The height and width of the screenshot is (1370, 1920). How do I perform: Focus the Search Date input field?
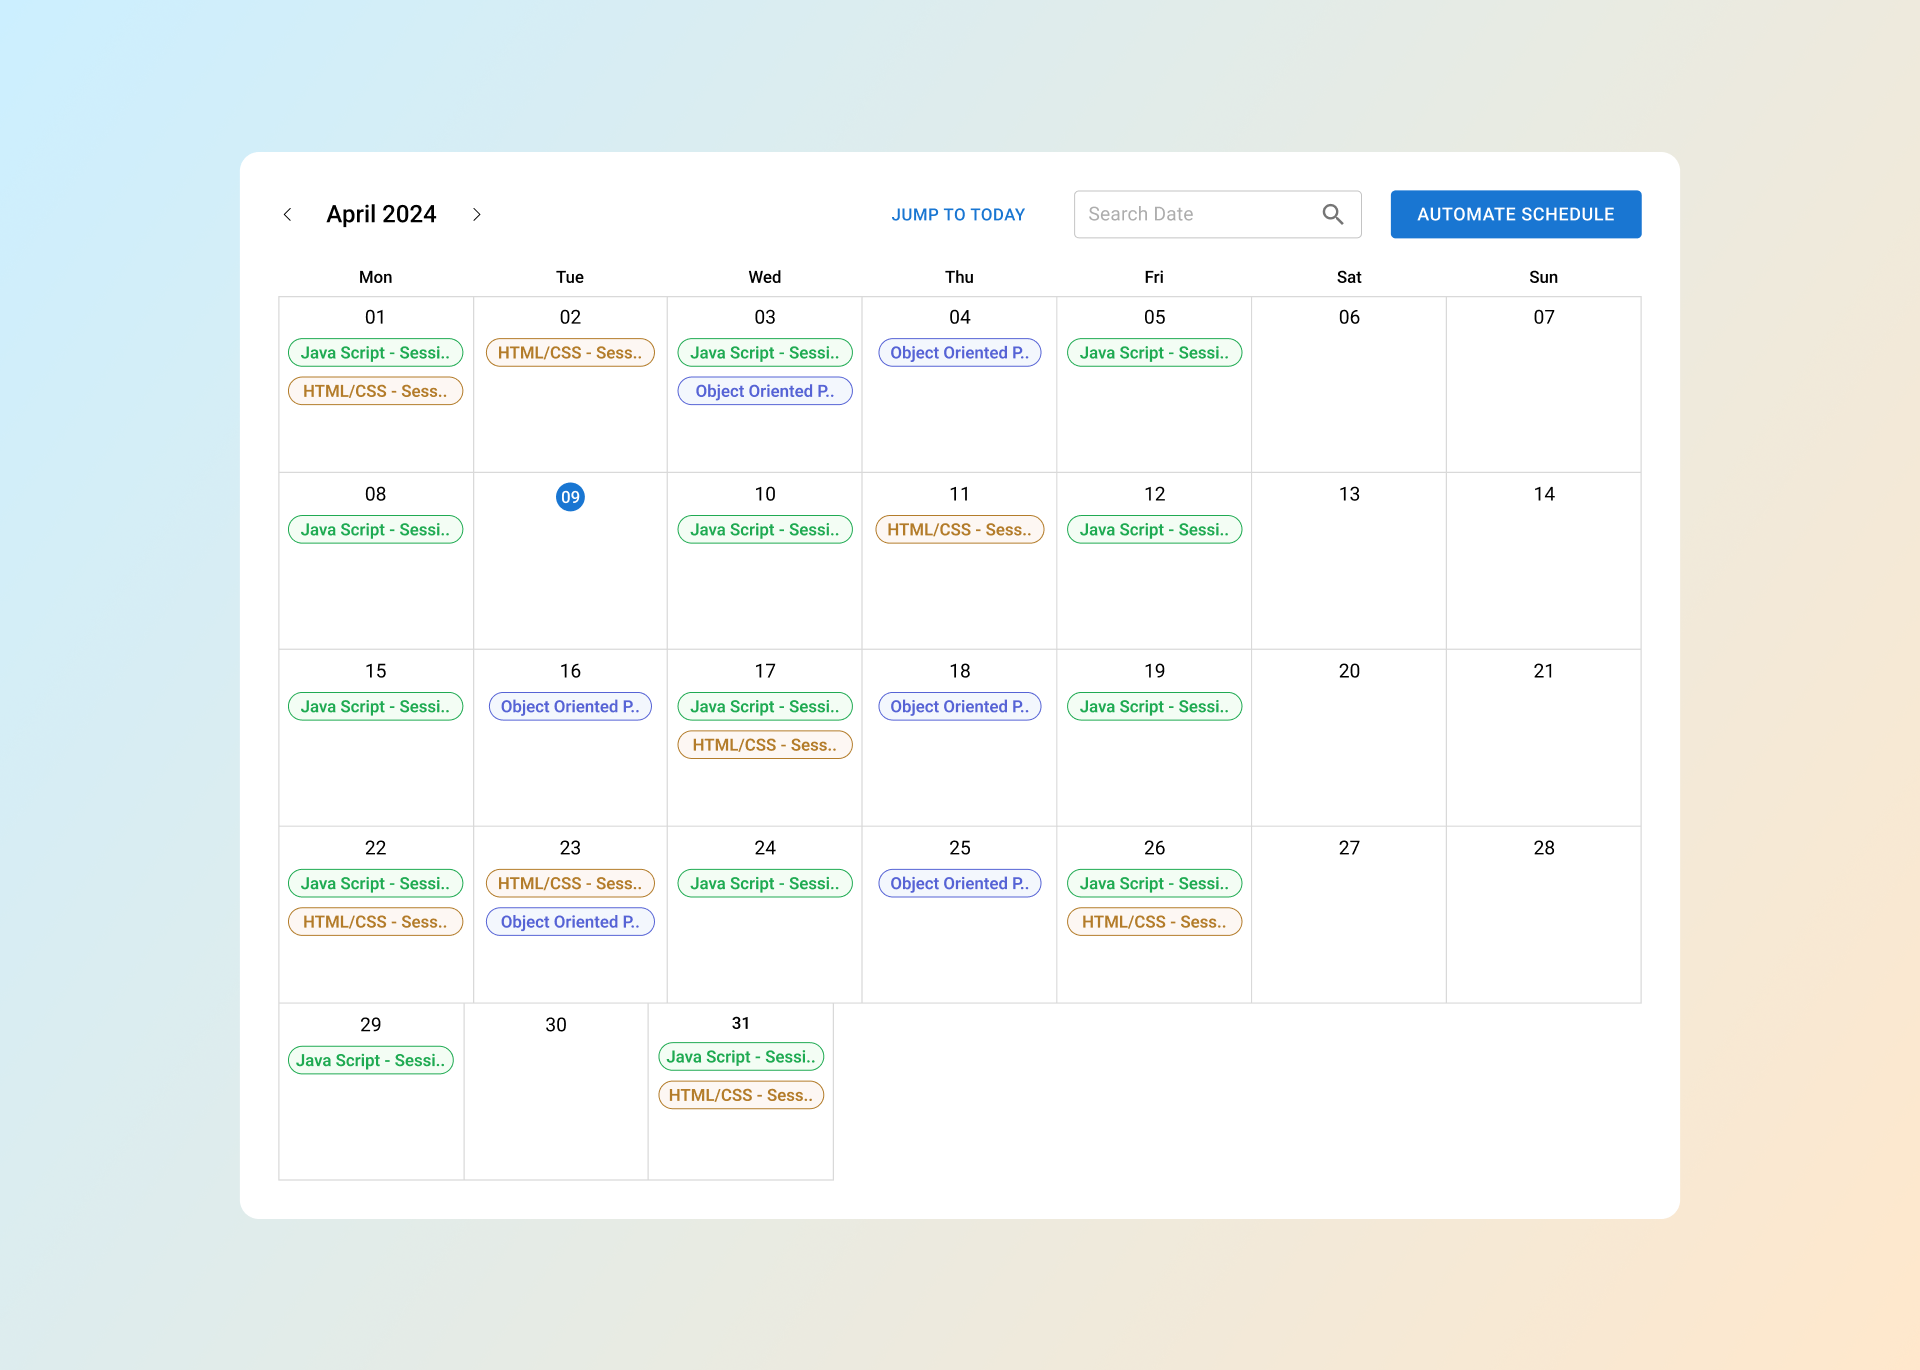(x=1217, y=214)
